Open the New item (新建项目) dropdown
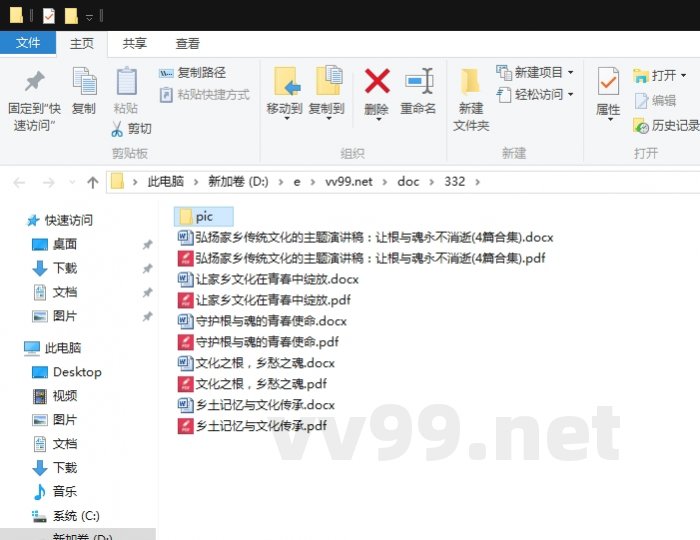 click(x=535, y=72)
